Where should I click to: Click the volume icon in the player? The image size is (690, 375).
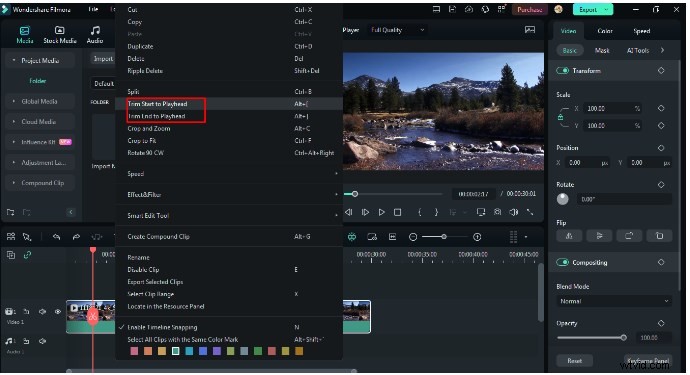(514, 212)
